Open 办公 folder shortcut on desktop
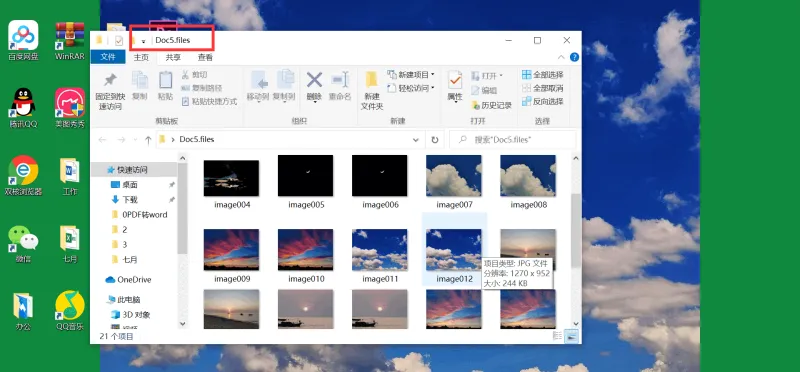 (23, 311)
